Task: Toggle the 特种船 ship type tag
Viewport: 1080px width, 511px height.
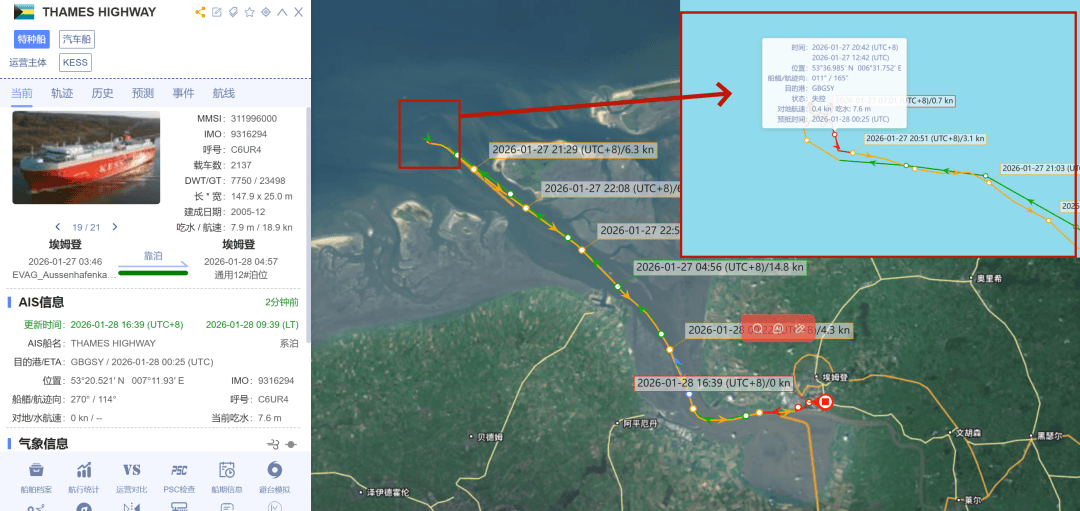Action: (32, 39)
